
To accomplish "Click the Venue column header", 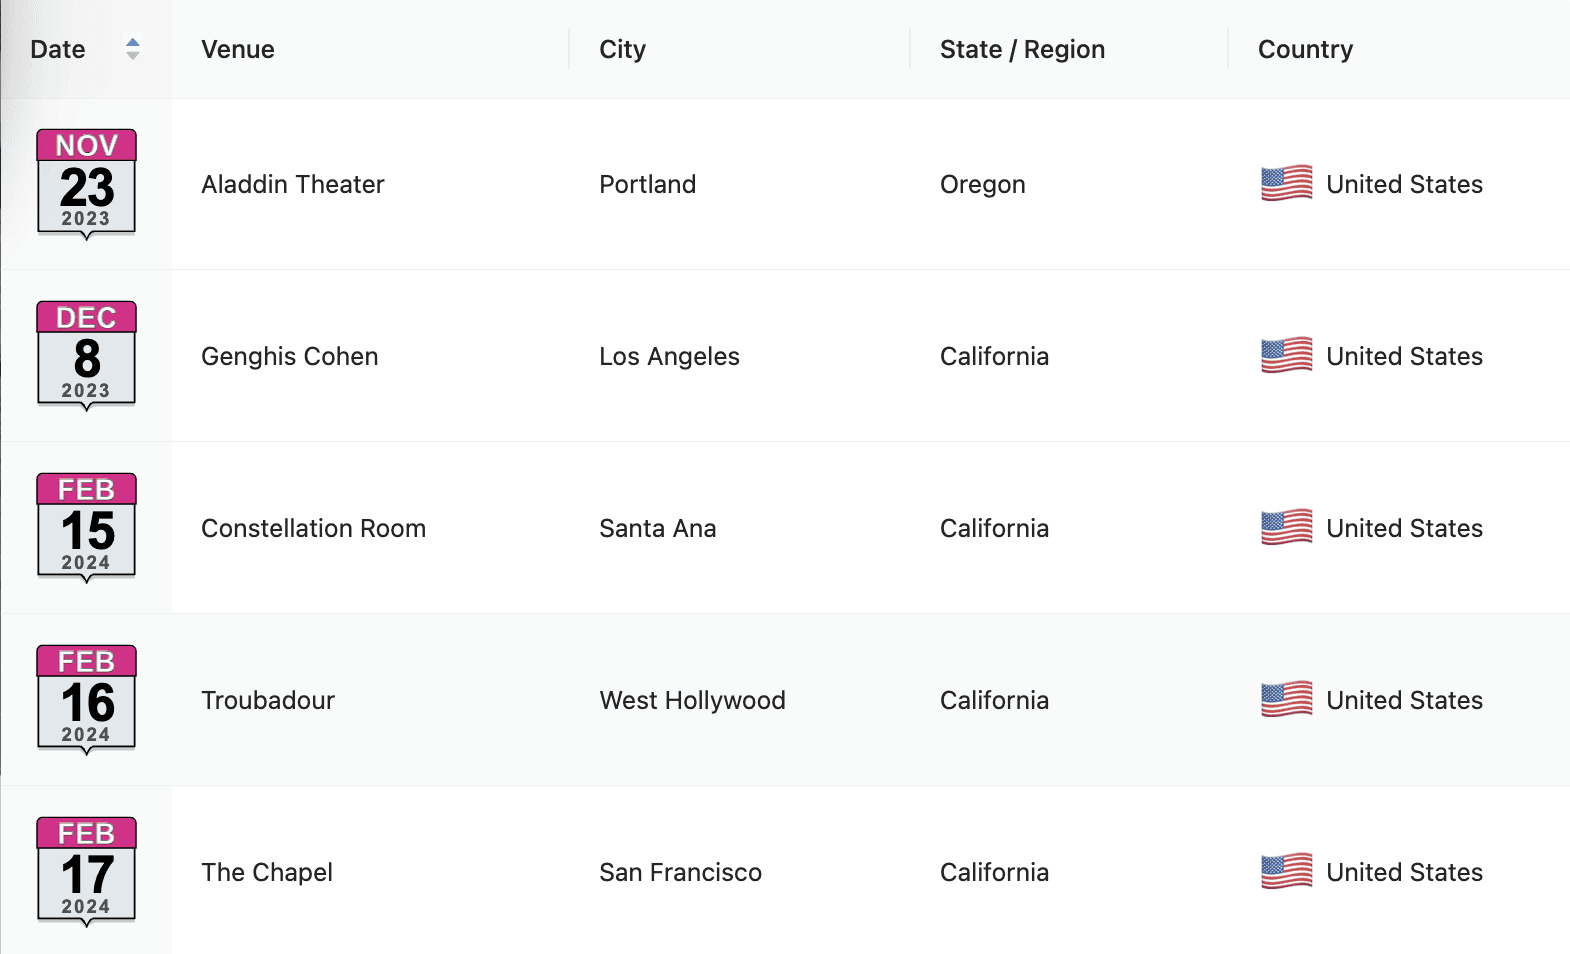I will [x=238, y=49].
